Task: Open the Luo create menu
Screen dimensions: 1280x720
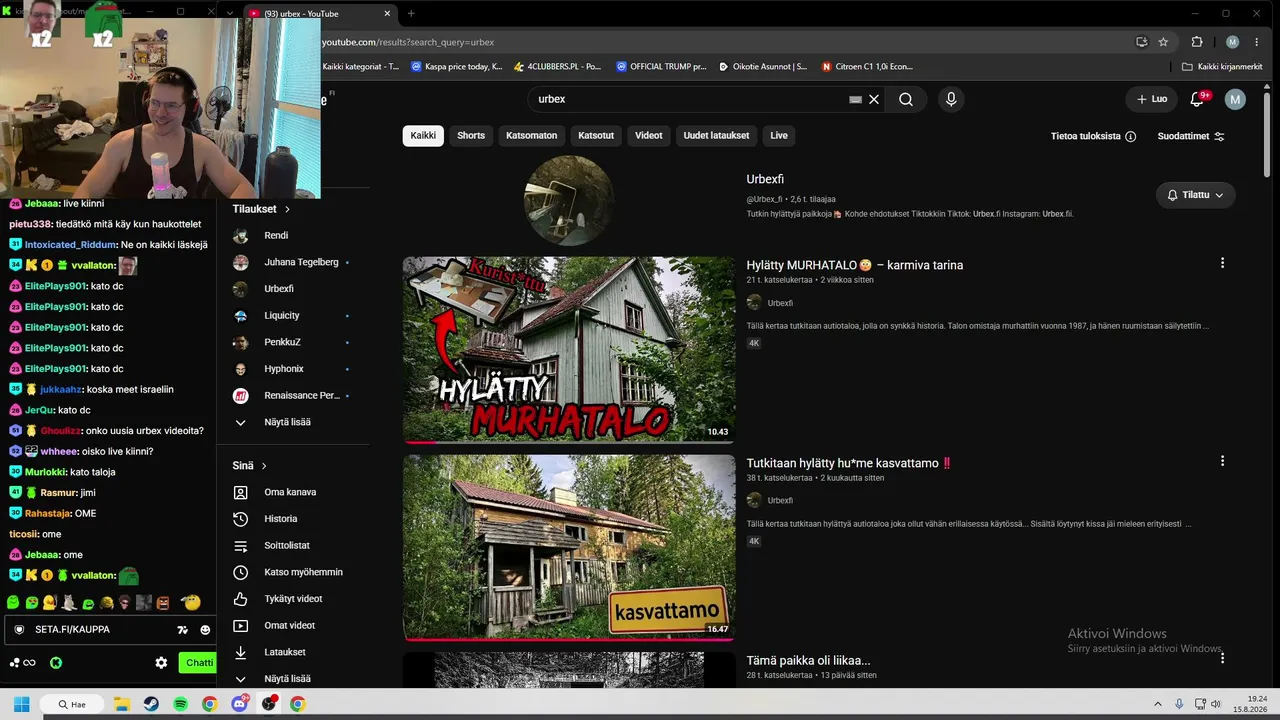Action: (1152, 99)
